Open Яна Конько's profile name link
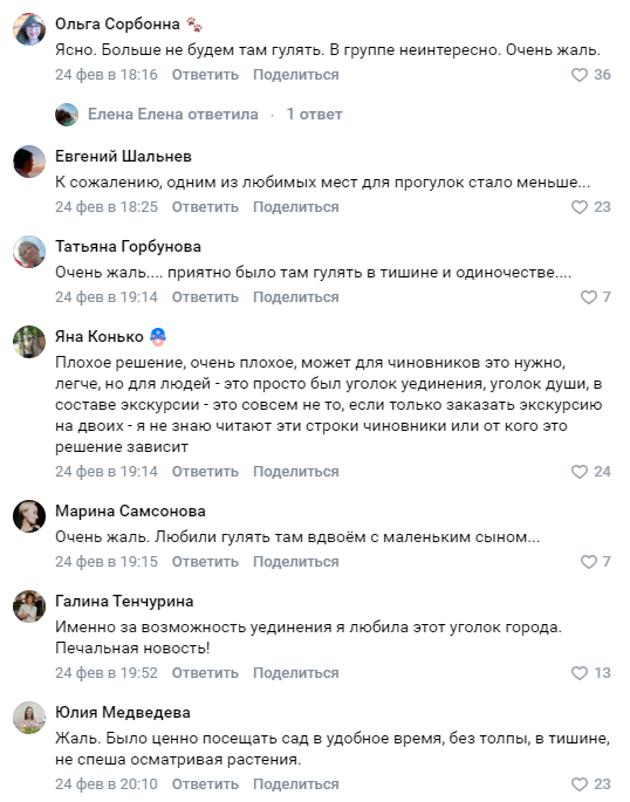The height and width of the screenshot is (802, 630). [99, 336]
